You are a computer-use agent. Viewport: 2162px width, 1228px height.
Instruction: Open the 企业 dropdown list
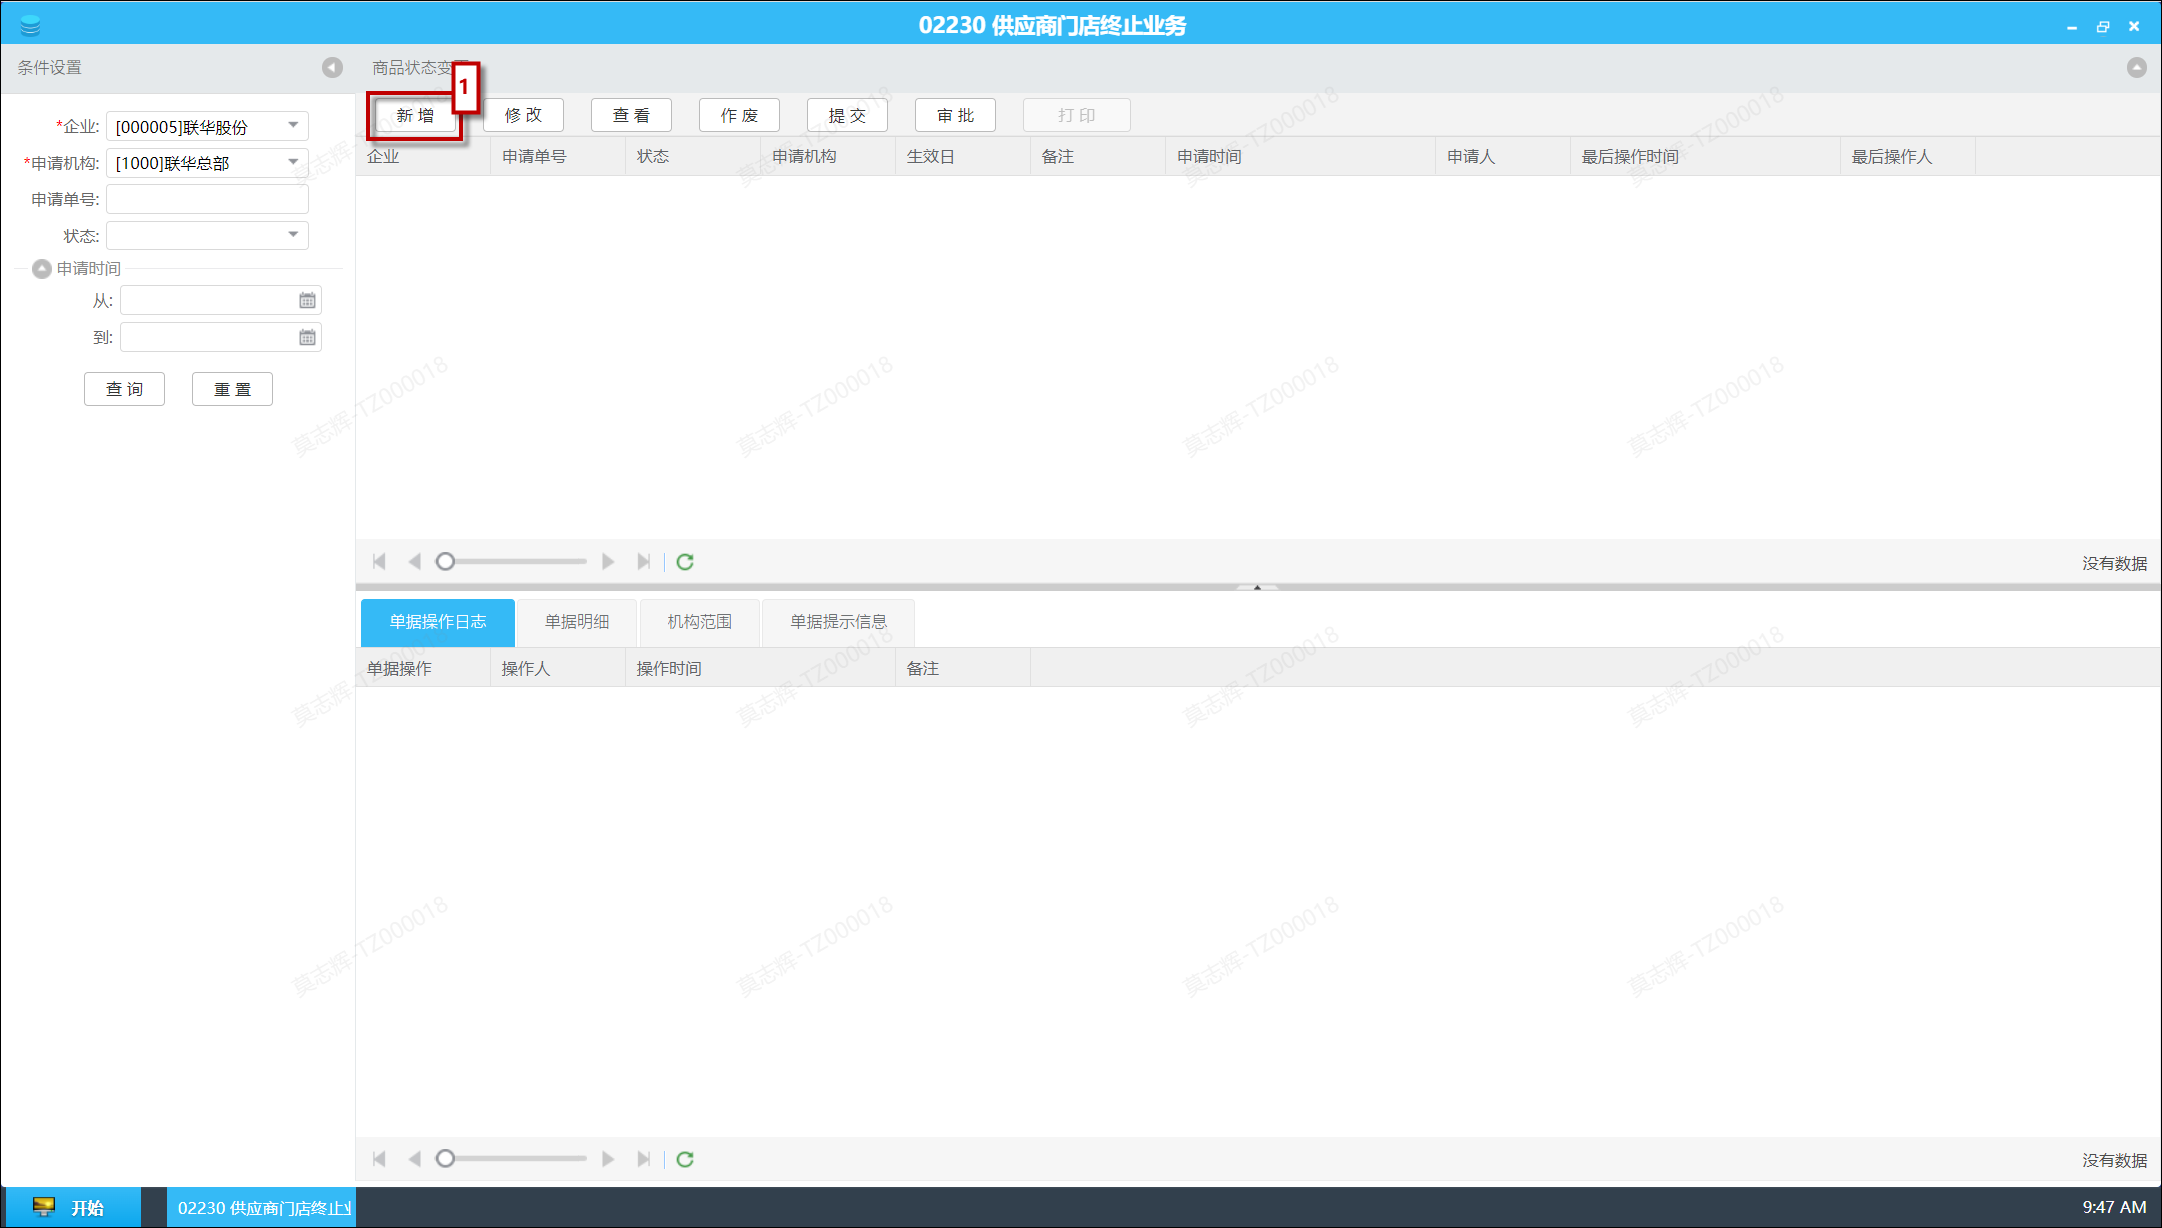[x=293, y=126]
